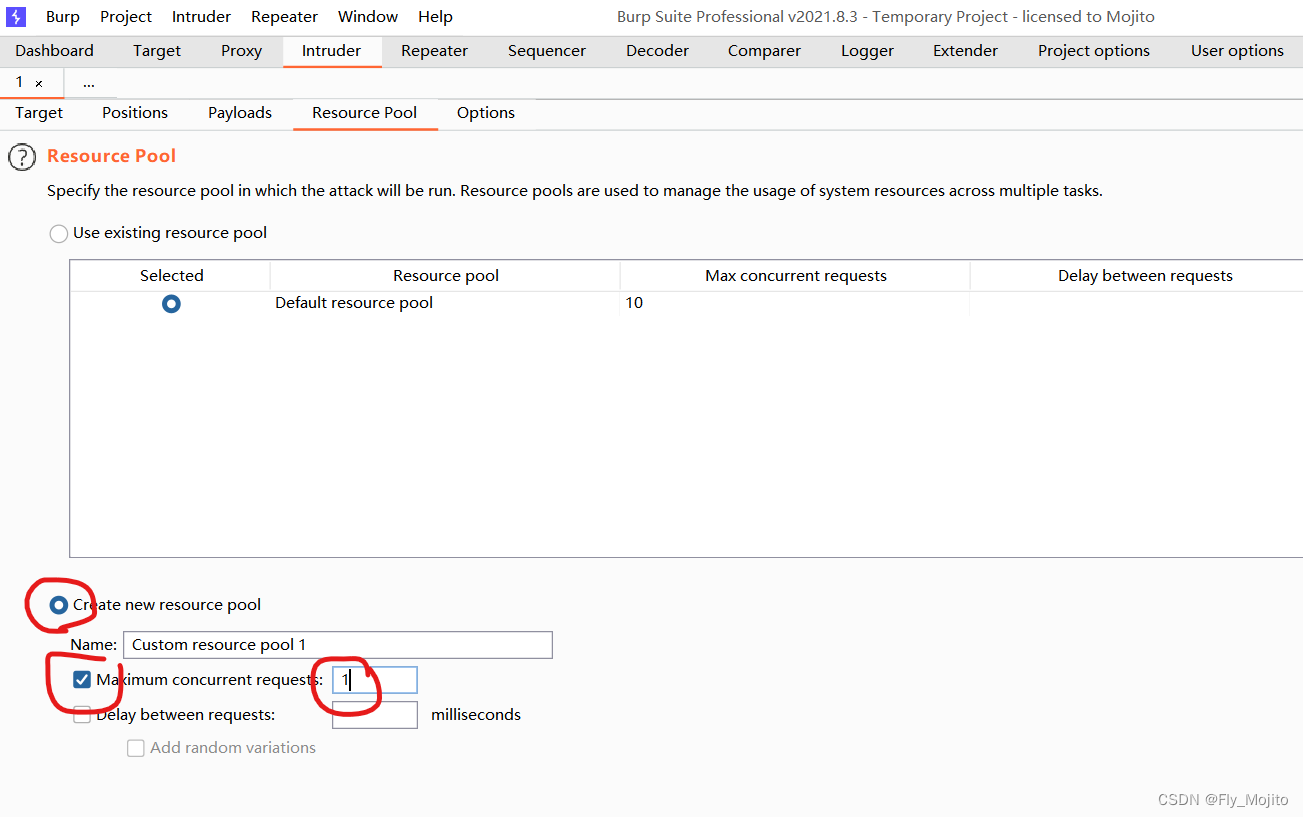
Task: Open the User options tab
Action: point(1237,51)
